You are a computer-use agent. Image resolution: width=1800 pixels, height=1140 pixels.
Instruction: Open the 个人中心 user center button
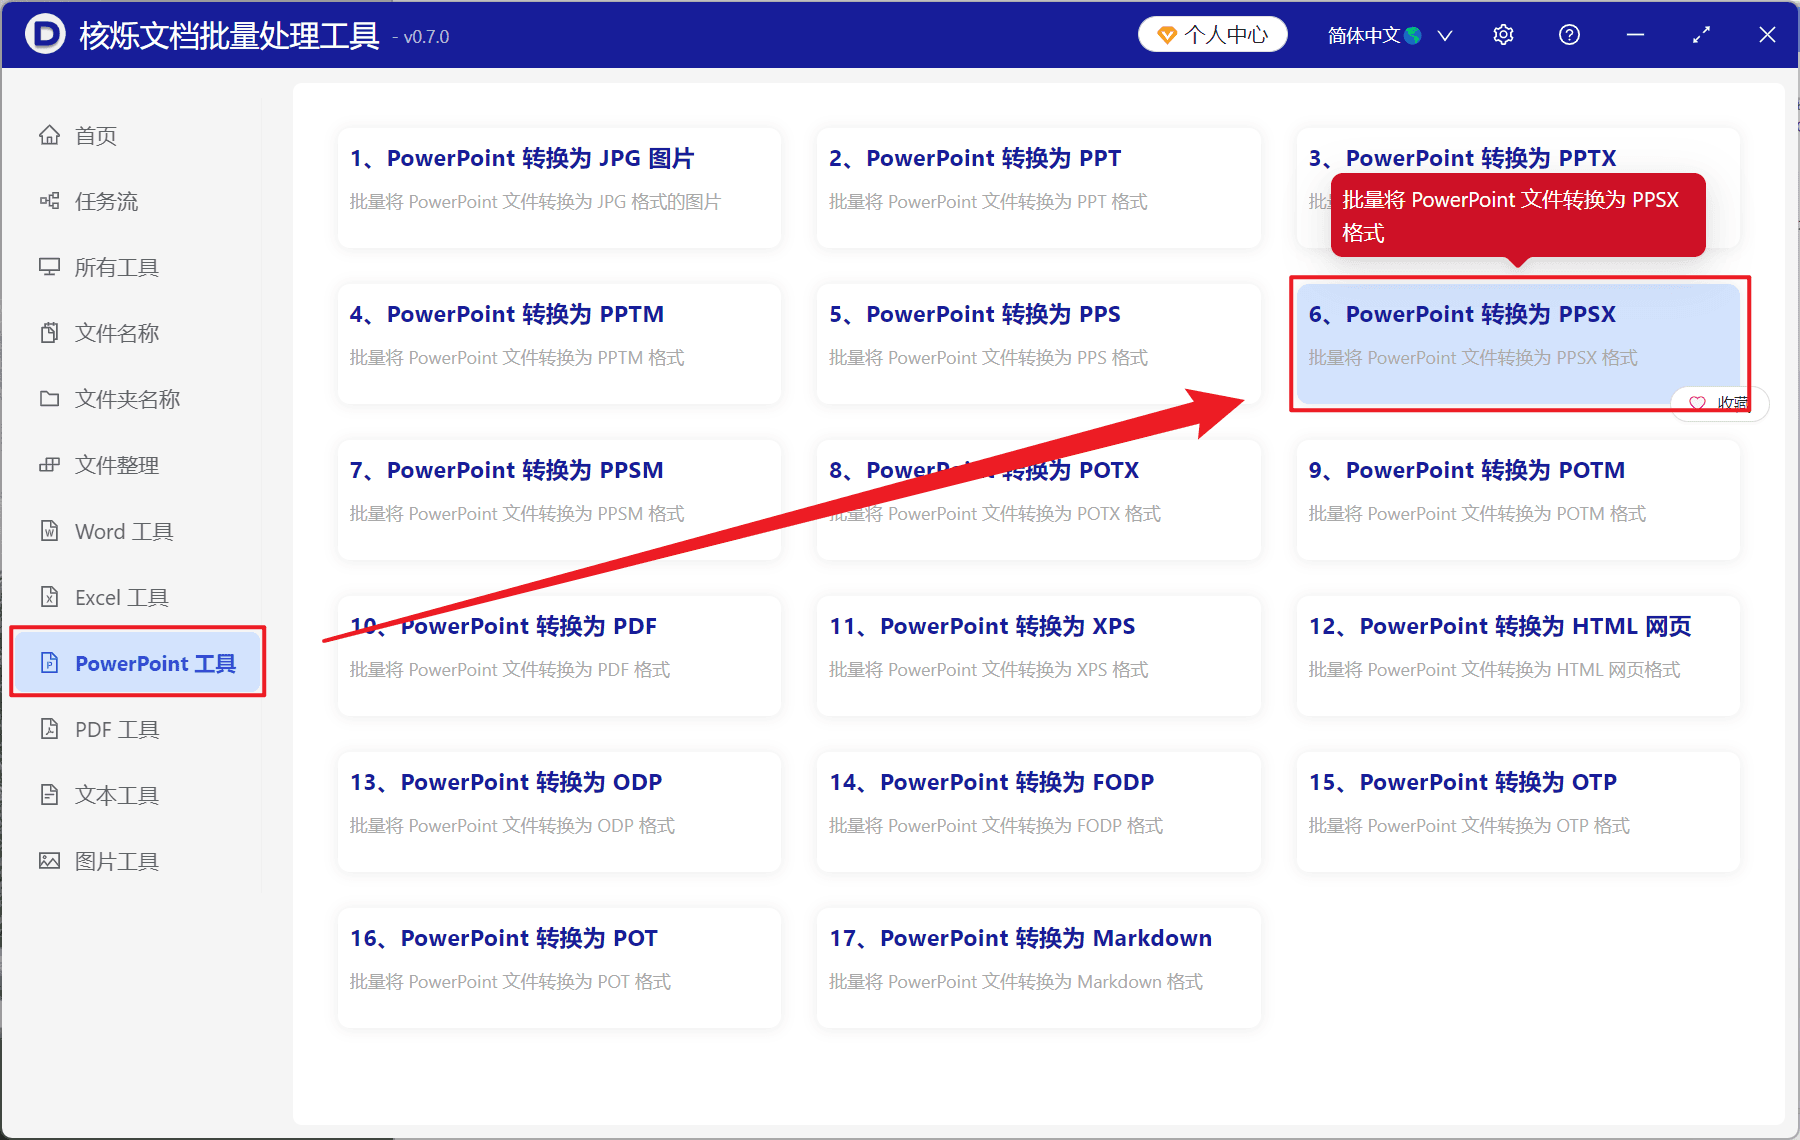[1212, 35]
